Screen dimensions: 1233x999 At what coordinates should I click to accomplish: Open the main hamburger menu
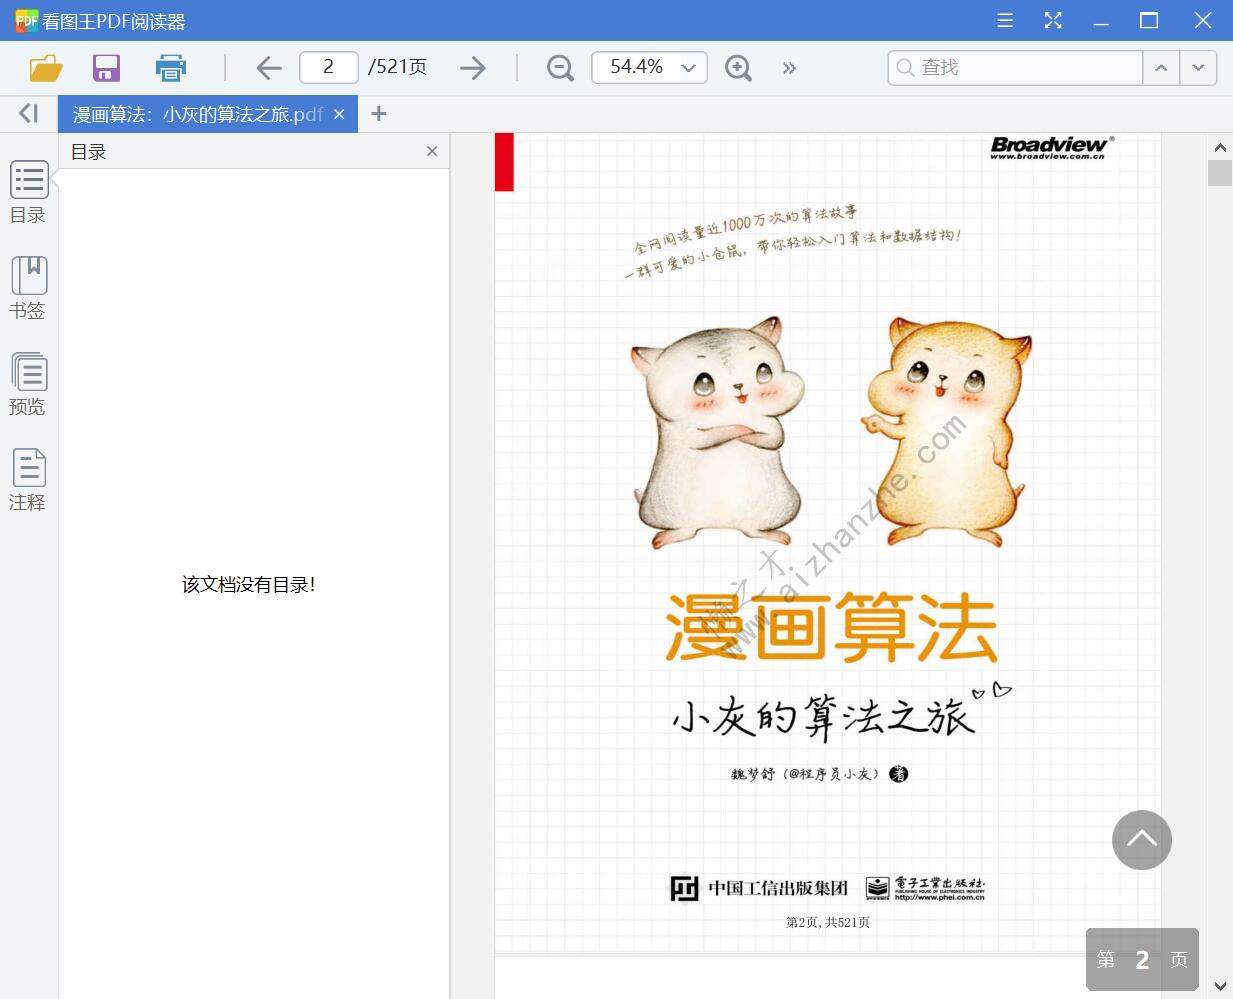click(1004, 20)
